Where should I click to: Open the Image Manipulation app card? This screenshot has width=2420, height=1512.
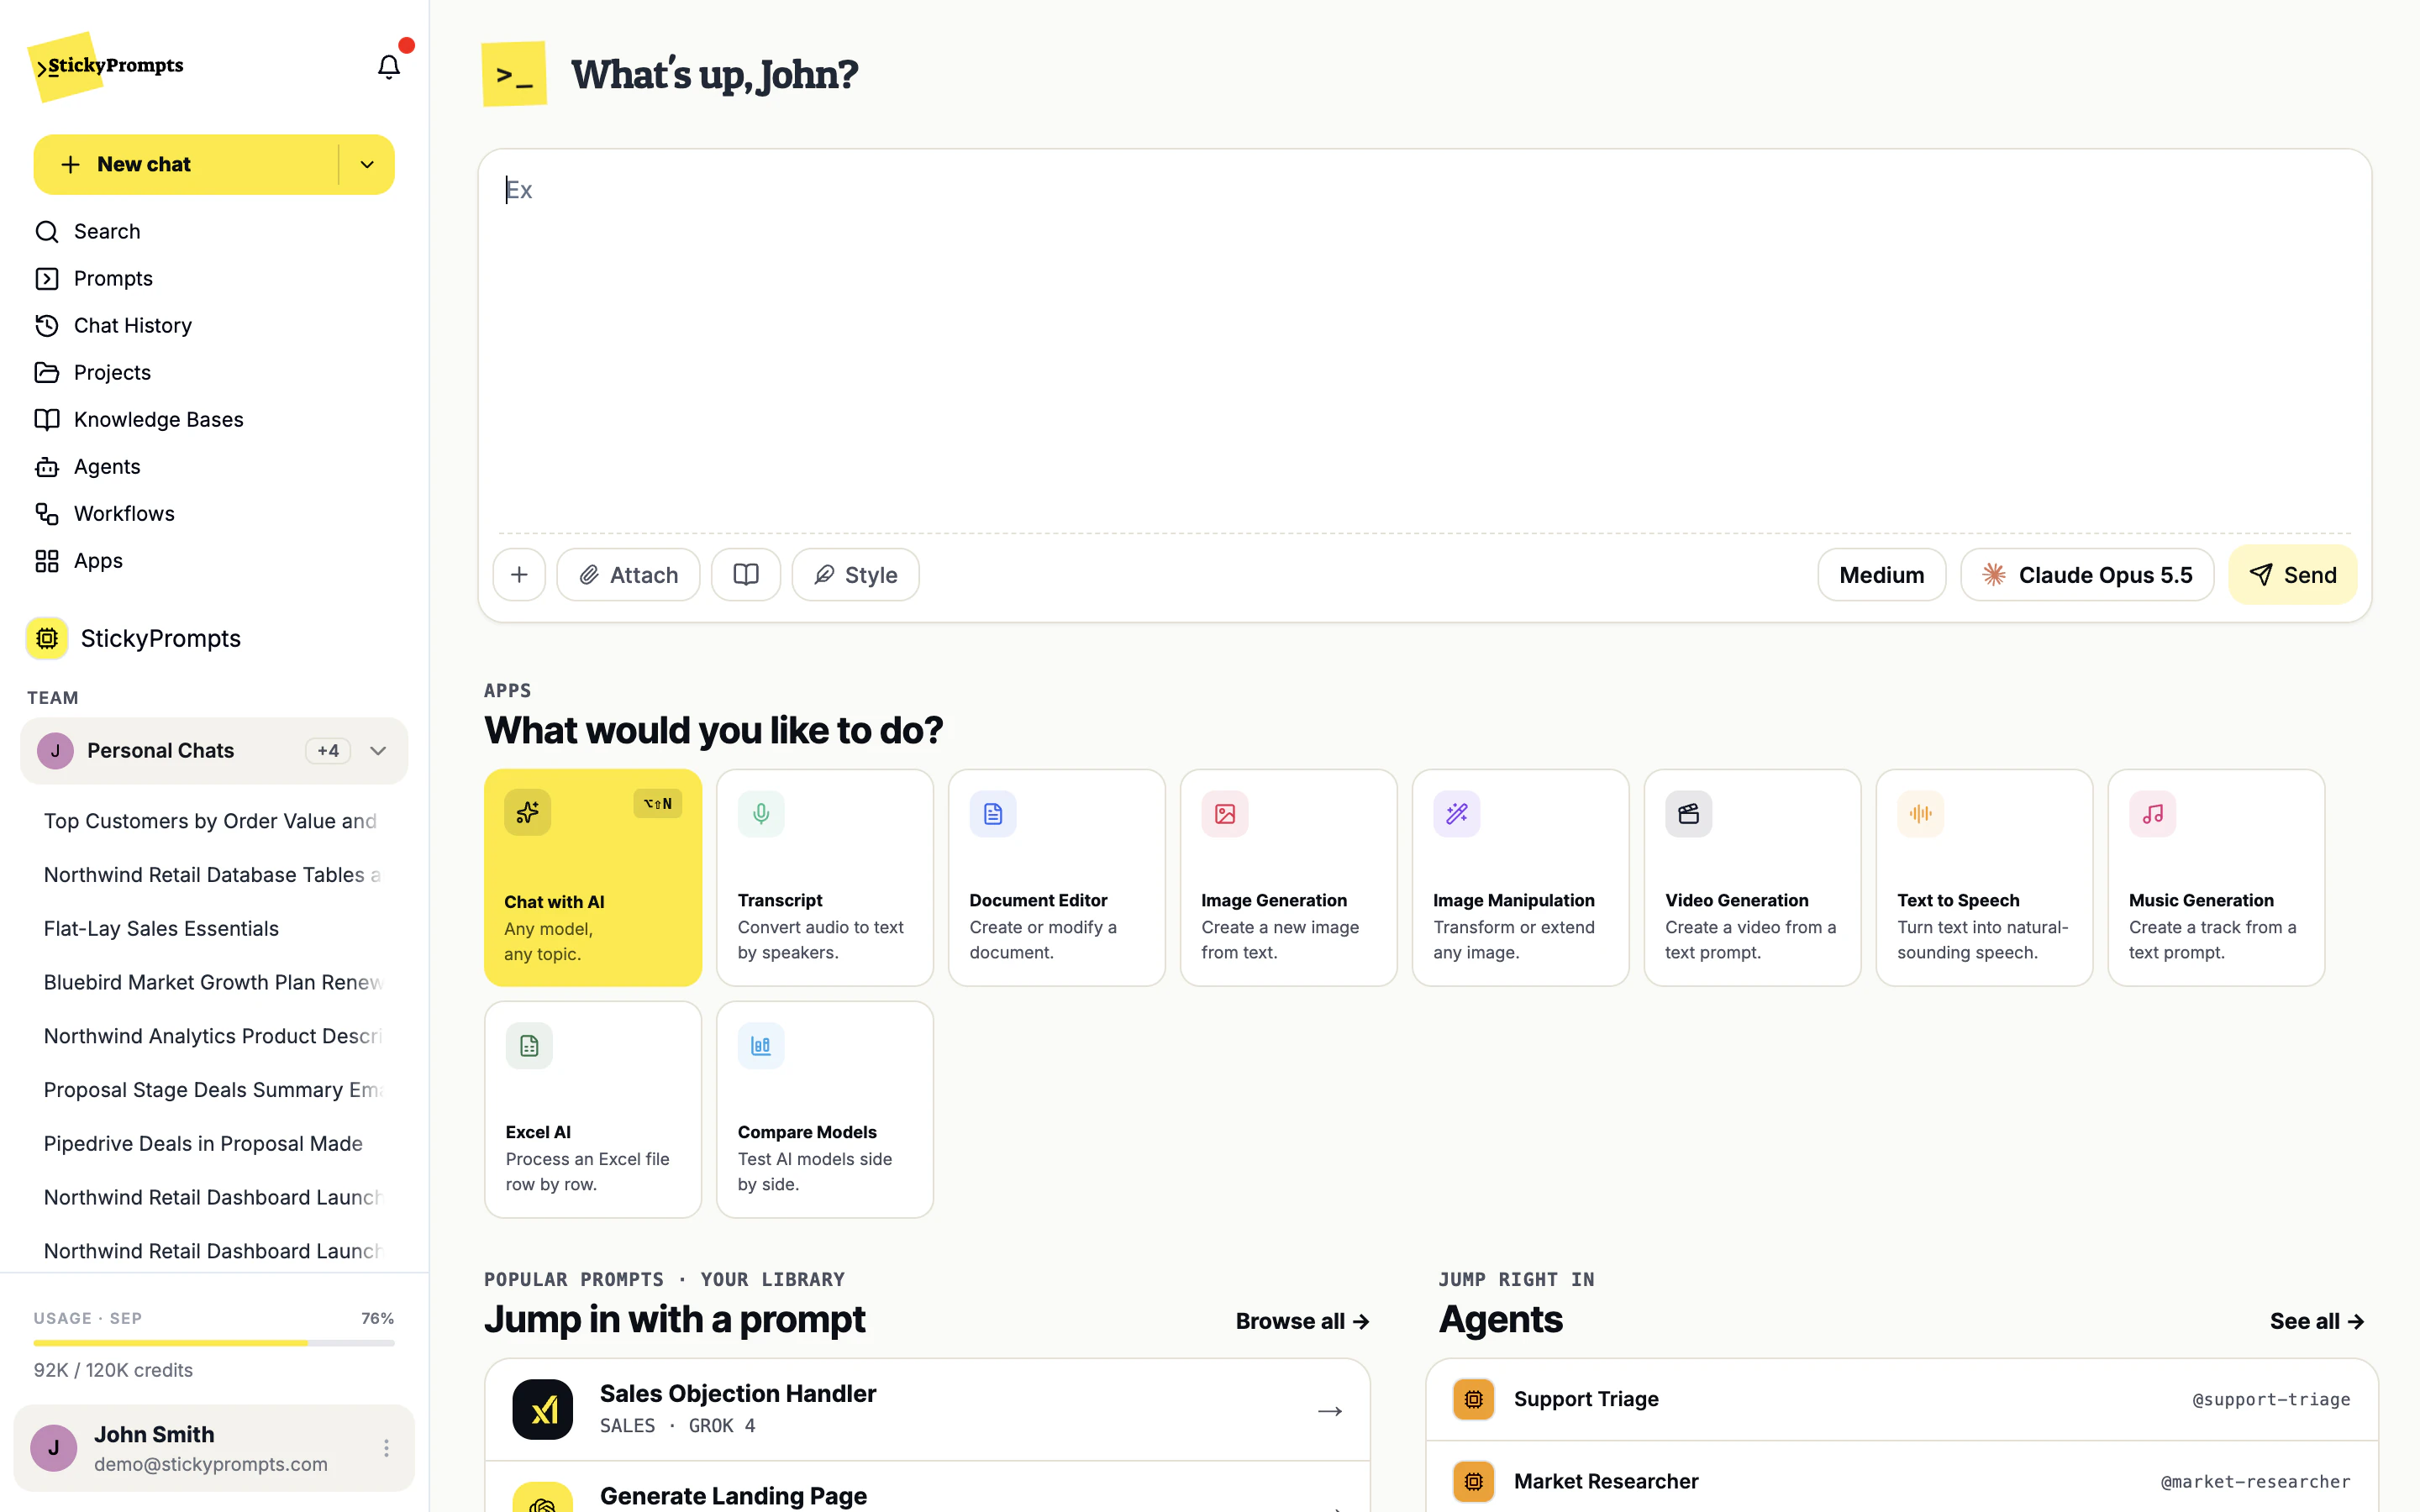(1521, 878)
